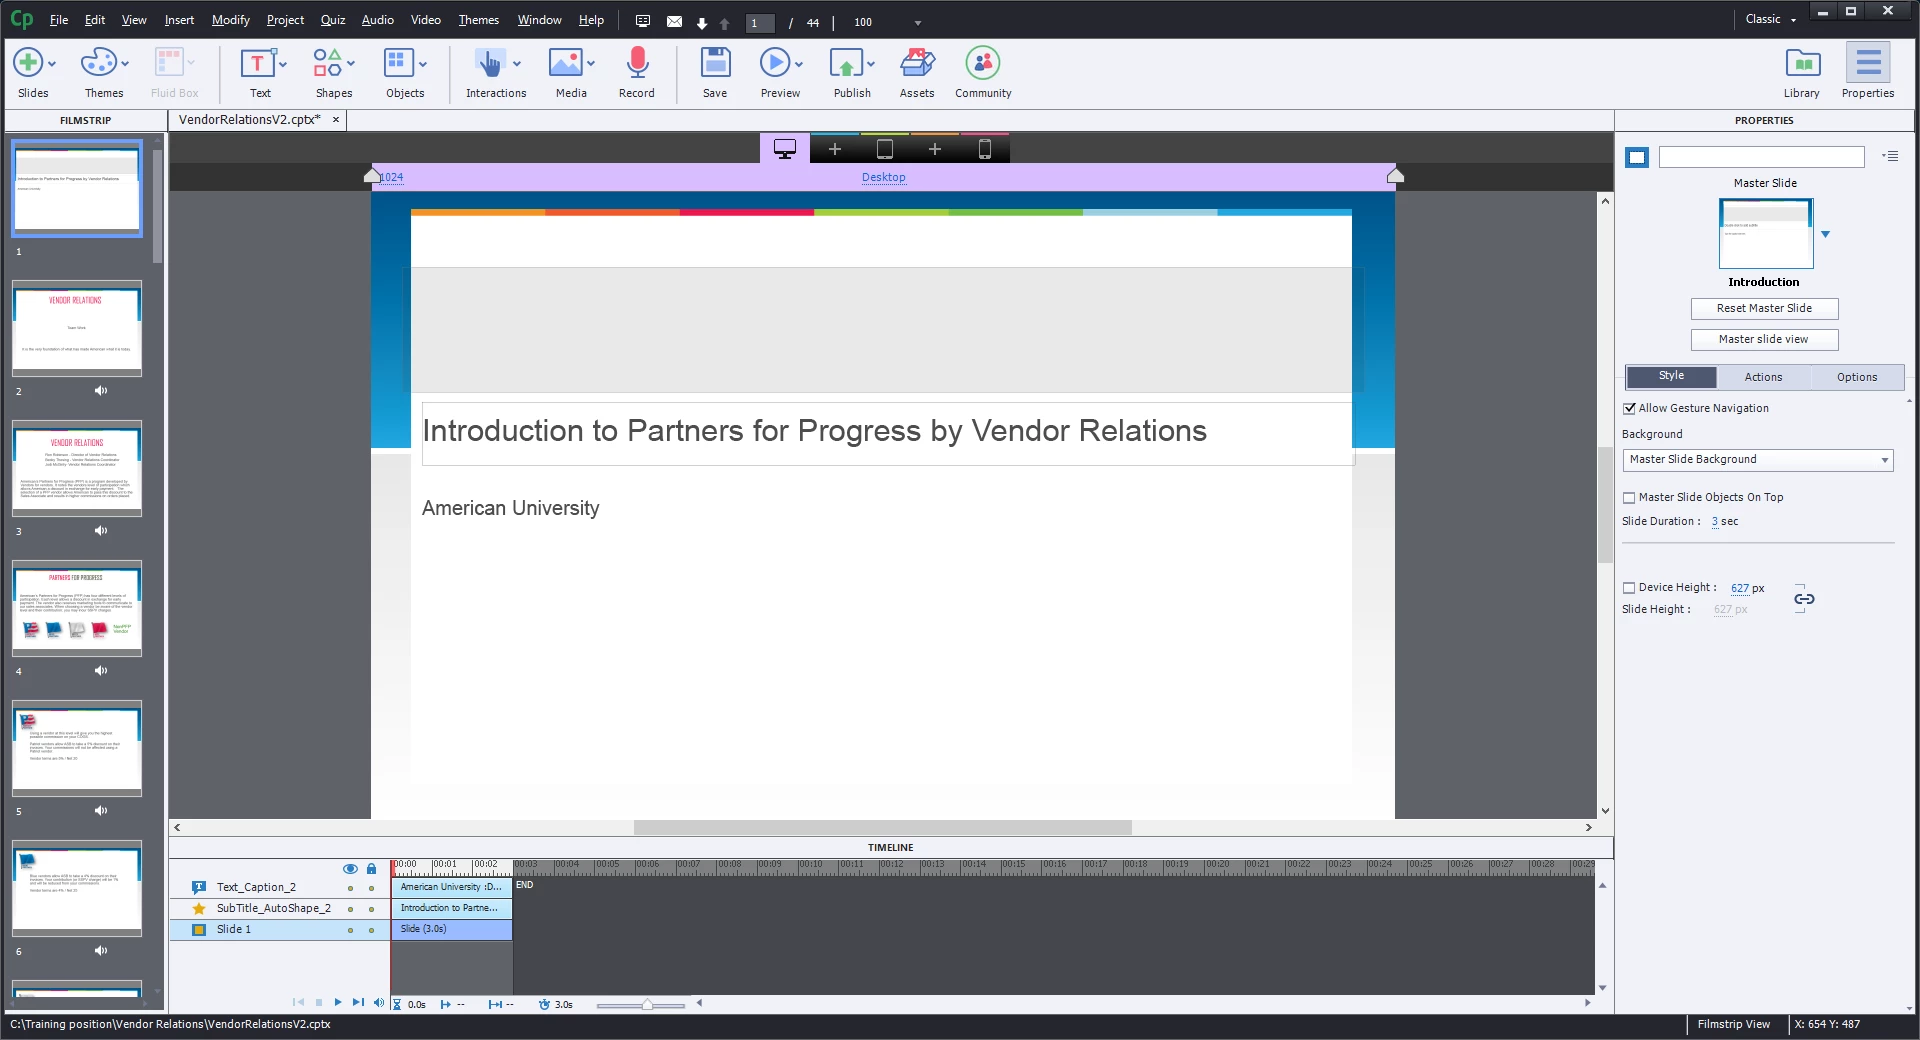Screen dimensions: 1920x1040
Task: Open the Assets panel
Action: tap(917, 63)
